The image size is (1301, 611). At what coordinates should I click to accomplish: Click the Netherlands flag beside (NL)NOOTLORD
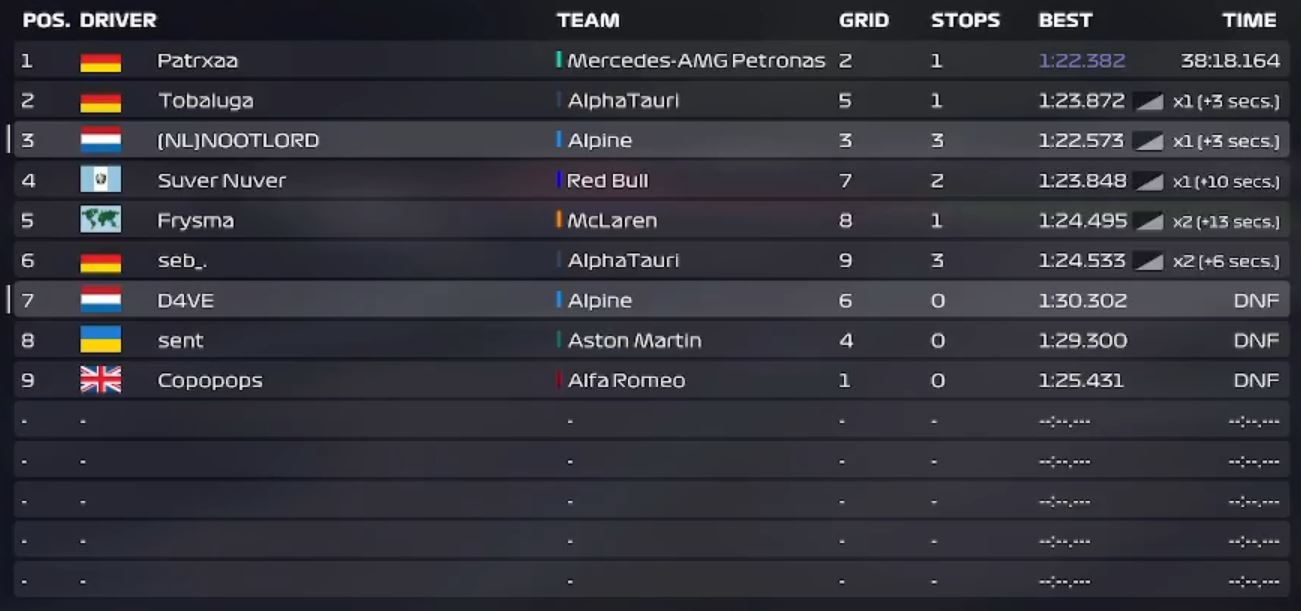[x=100, y=141]
